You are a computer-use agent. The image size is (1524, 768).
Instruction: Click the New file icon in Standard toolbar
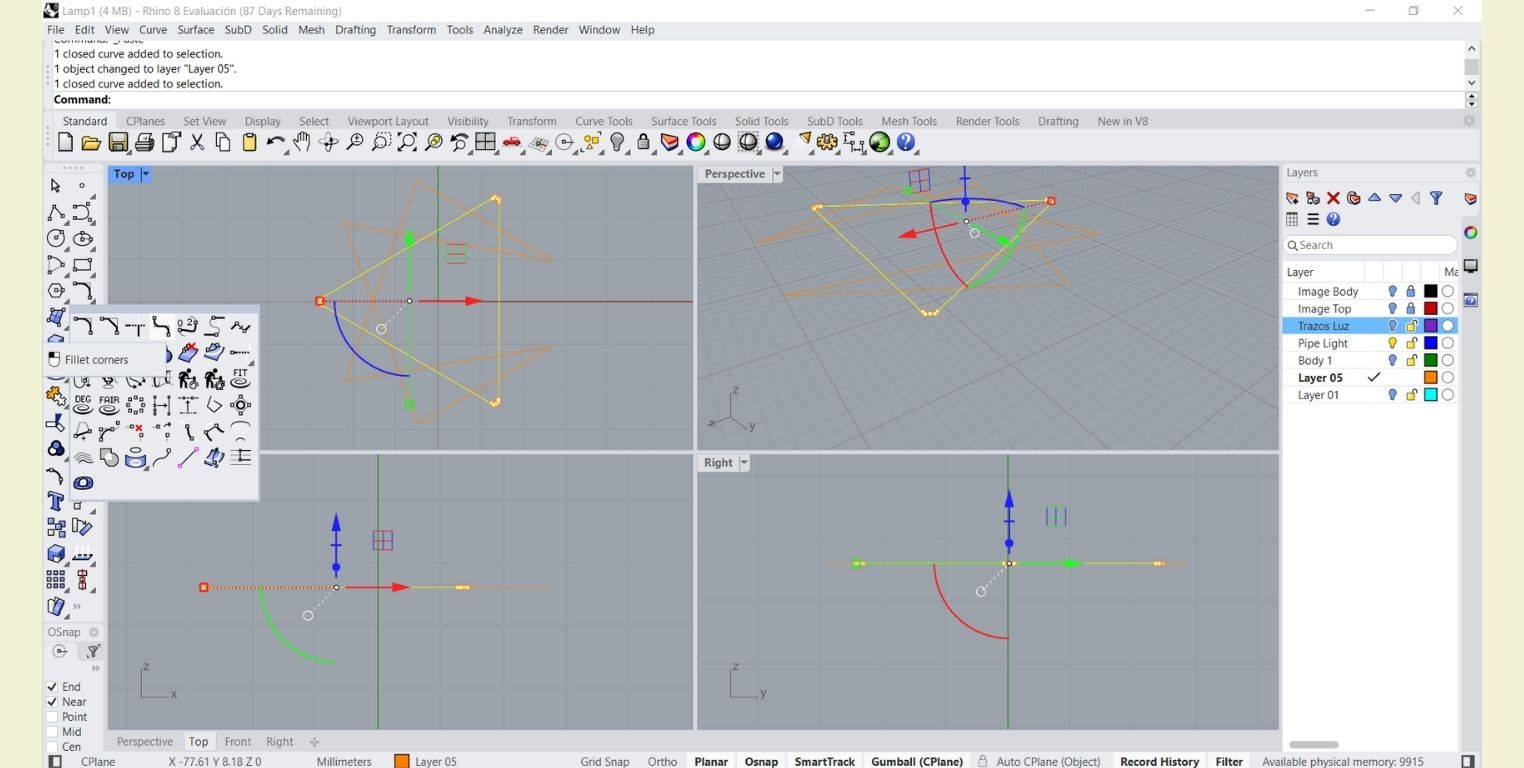(65, 143)
